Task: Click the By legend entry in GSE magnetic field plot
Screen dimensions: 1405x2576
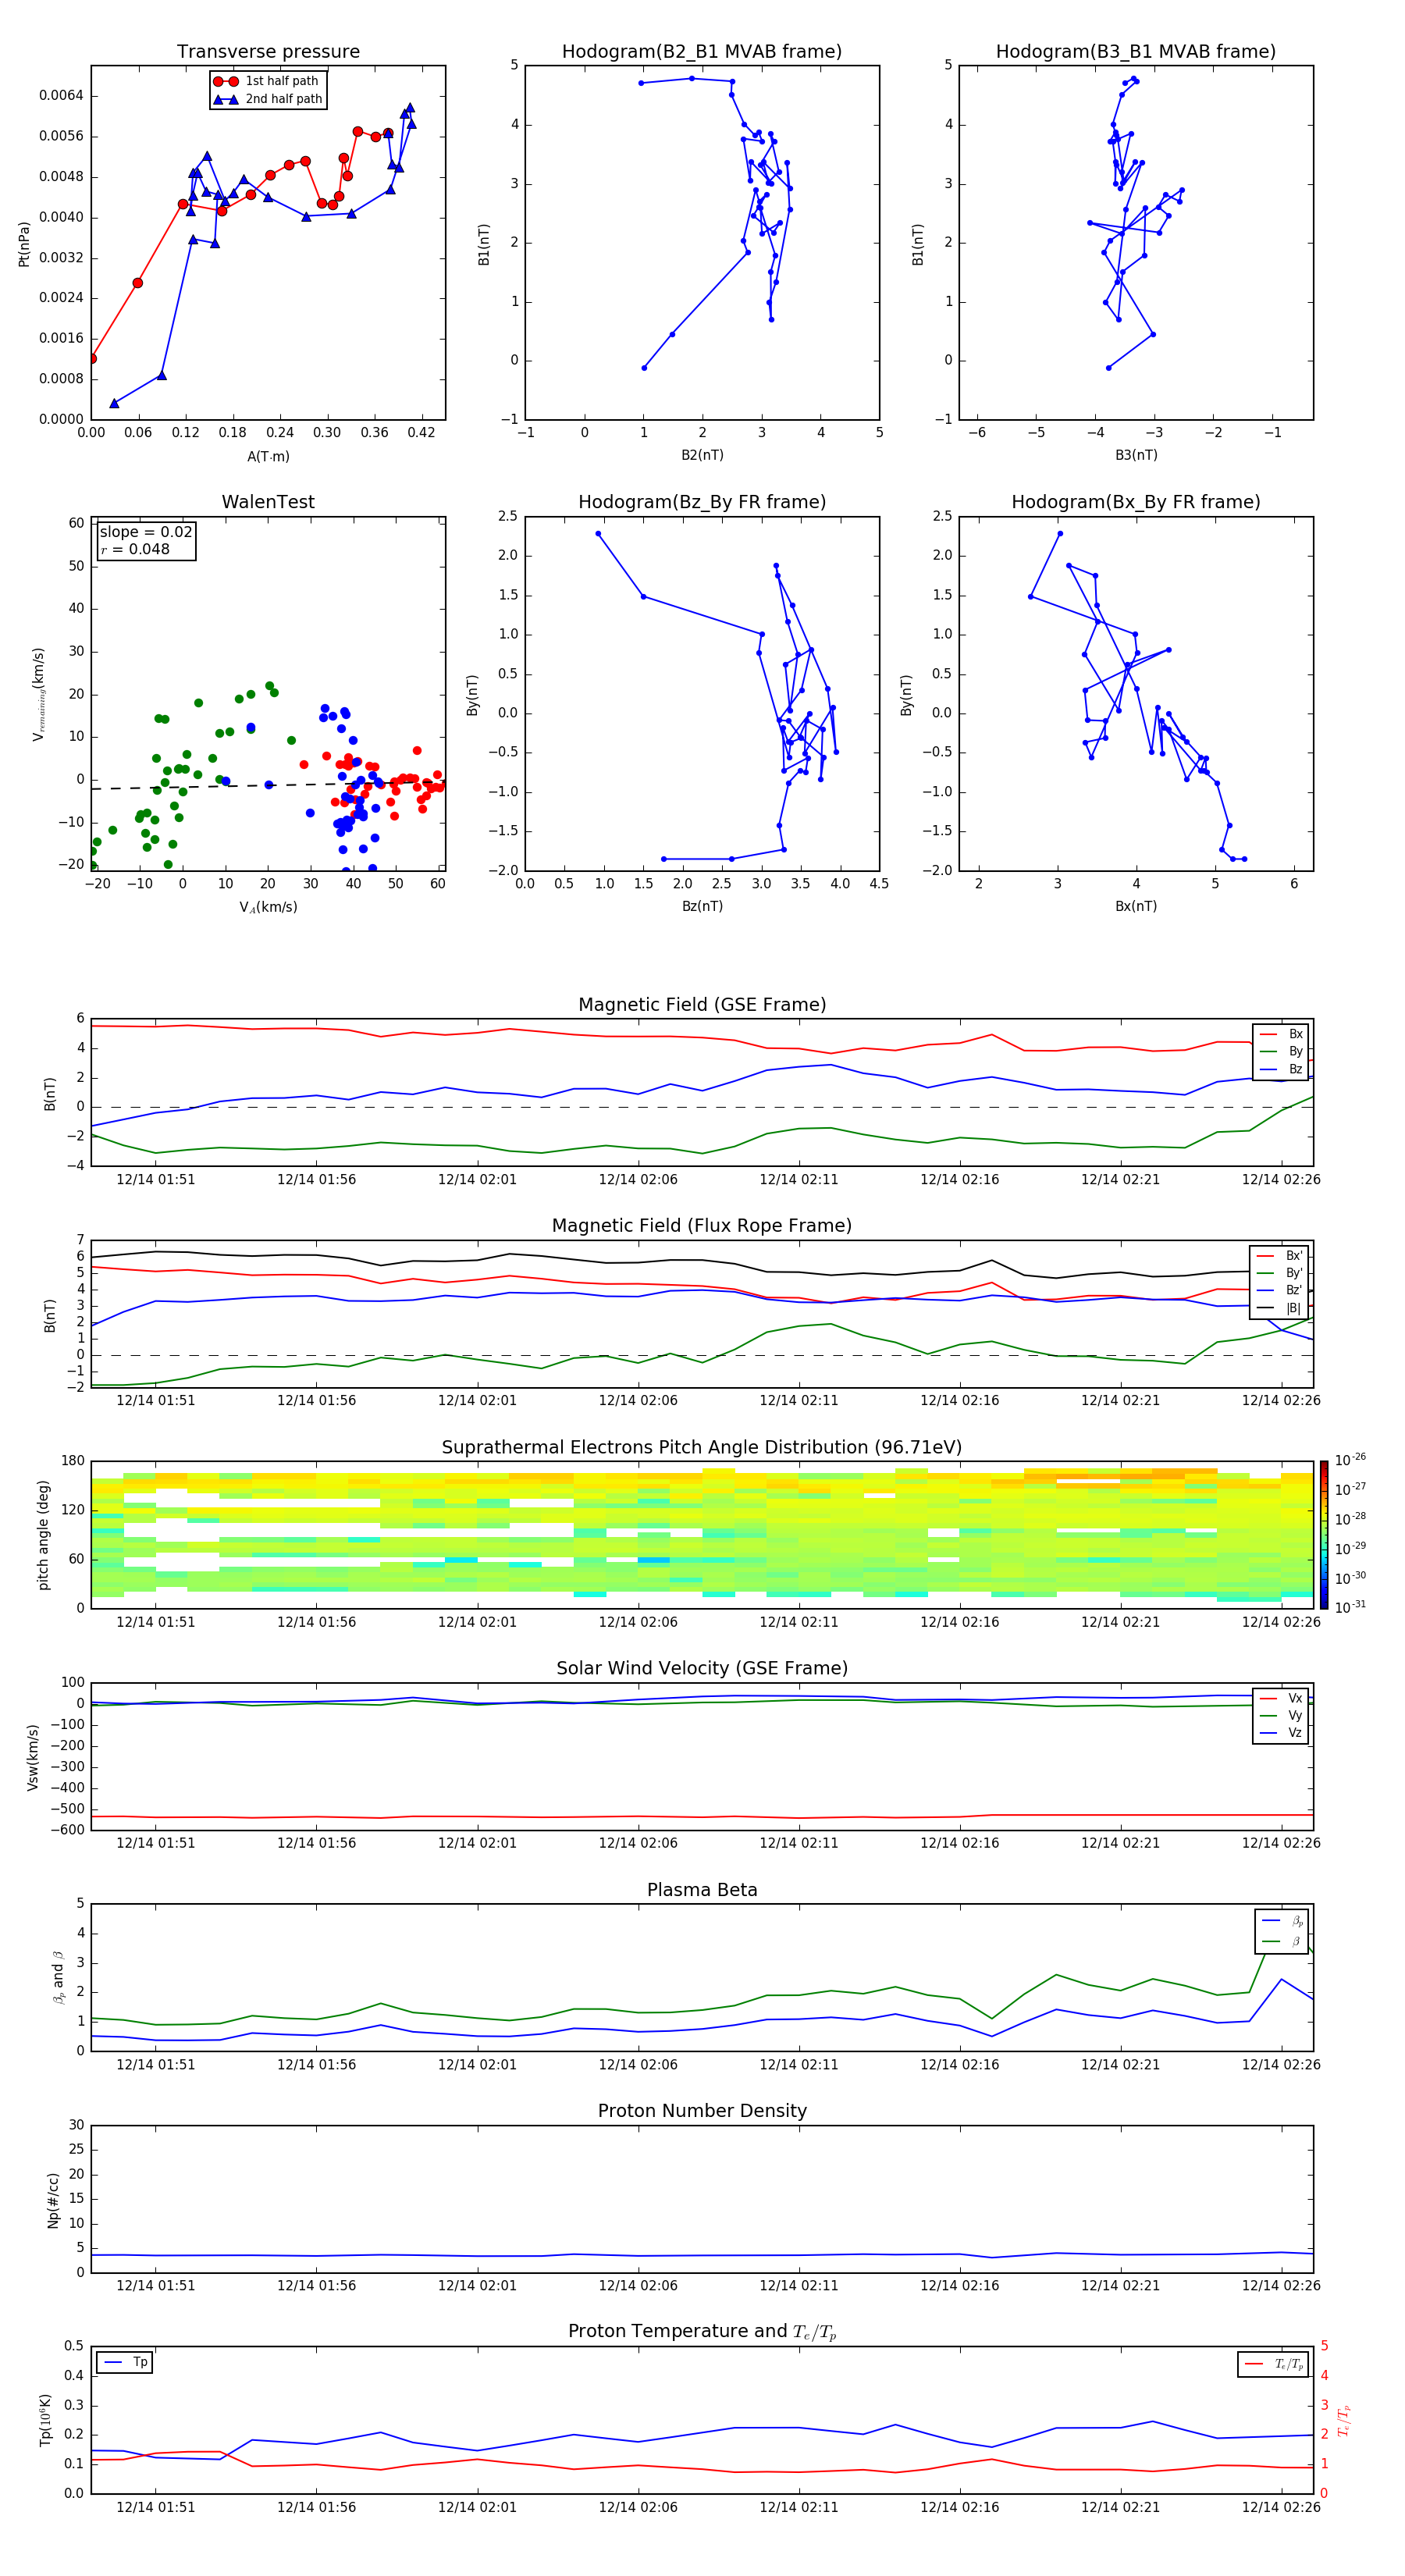Action: (1281, 1051)
